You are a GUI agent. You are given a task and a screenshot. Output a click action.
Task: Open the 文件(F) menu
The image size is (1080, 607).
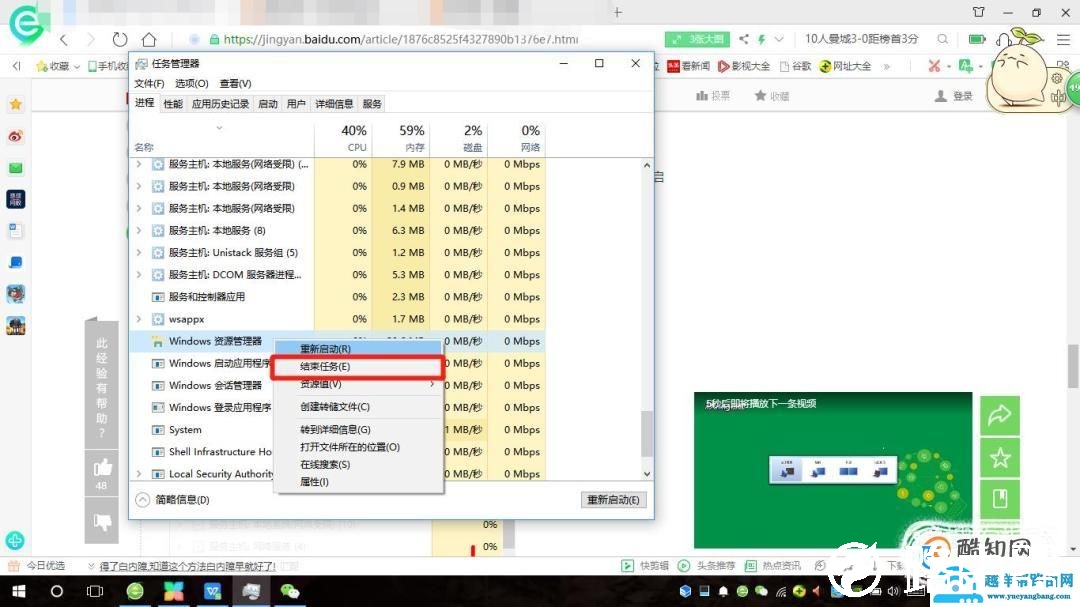149,83
